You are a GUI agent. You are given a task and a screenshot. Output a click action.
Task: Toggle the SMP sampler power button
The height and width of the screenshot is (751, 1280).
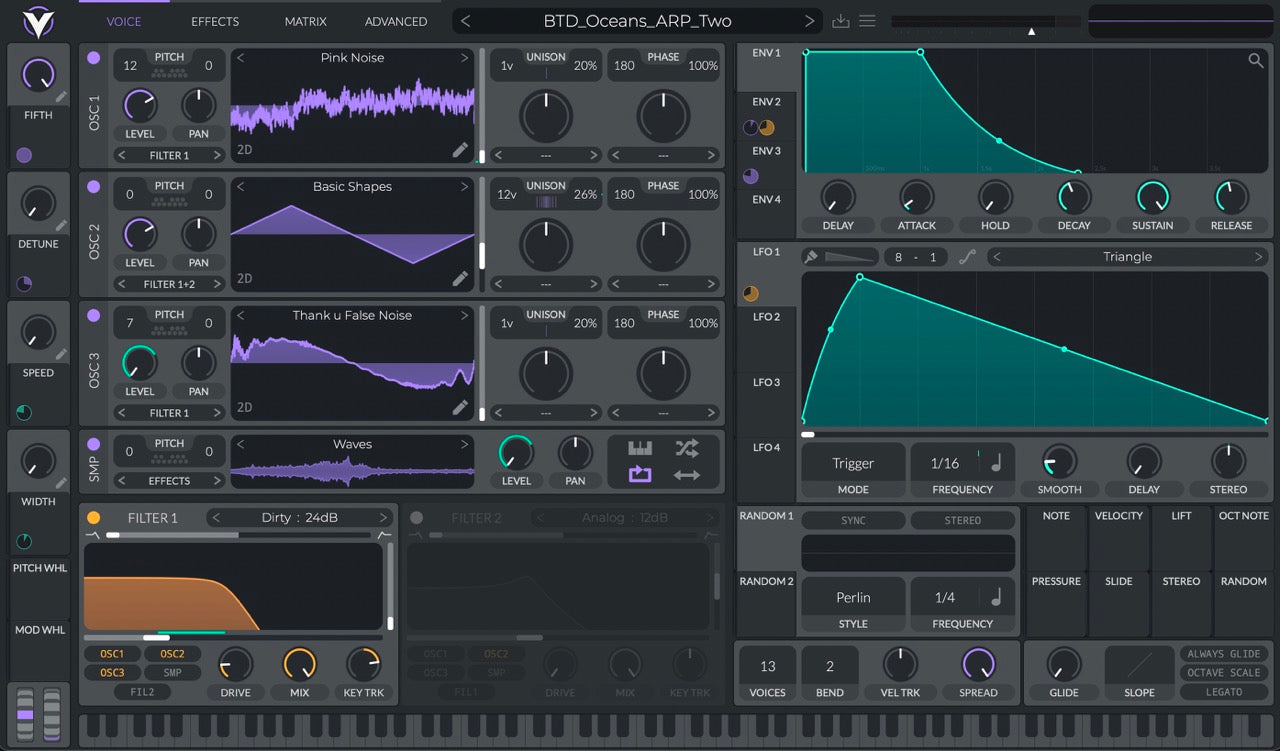pyautogui.click(x=94, y=444)
